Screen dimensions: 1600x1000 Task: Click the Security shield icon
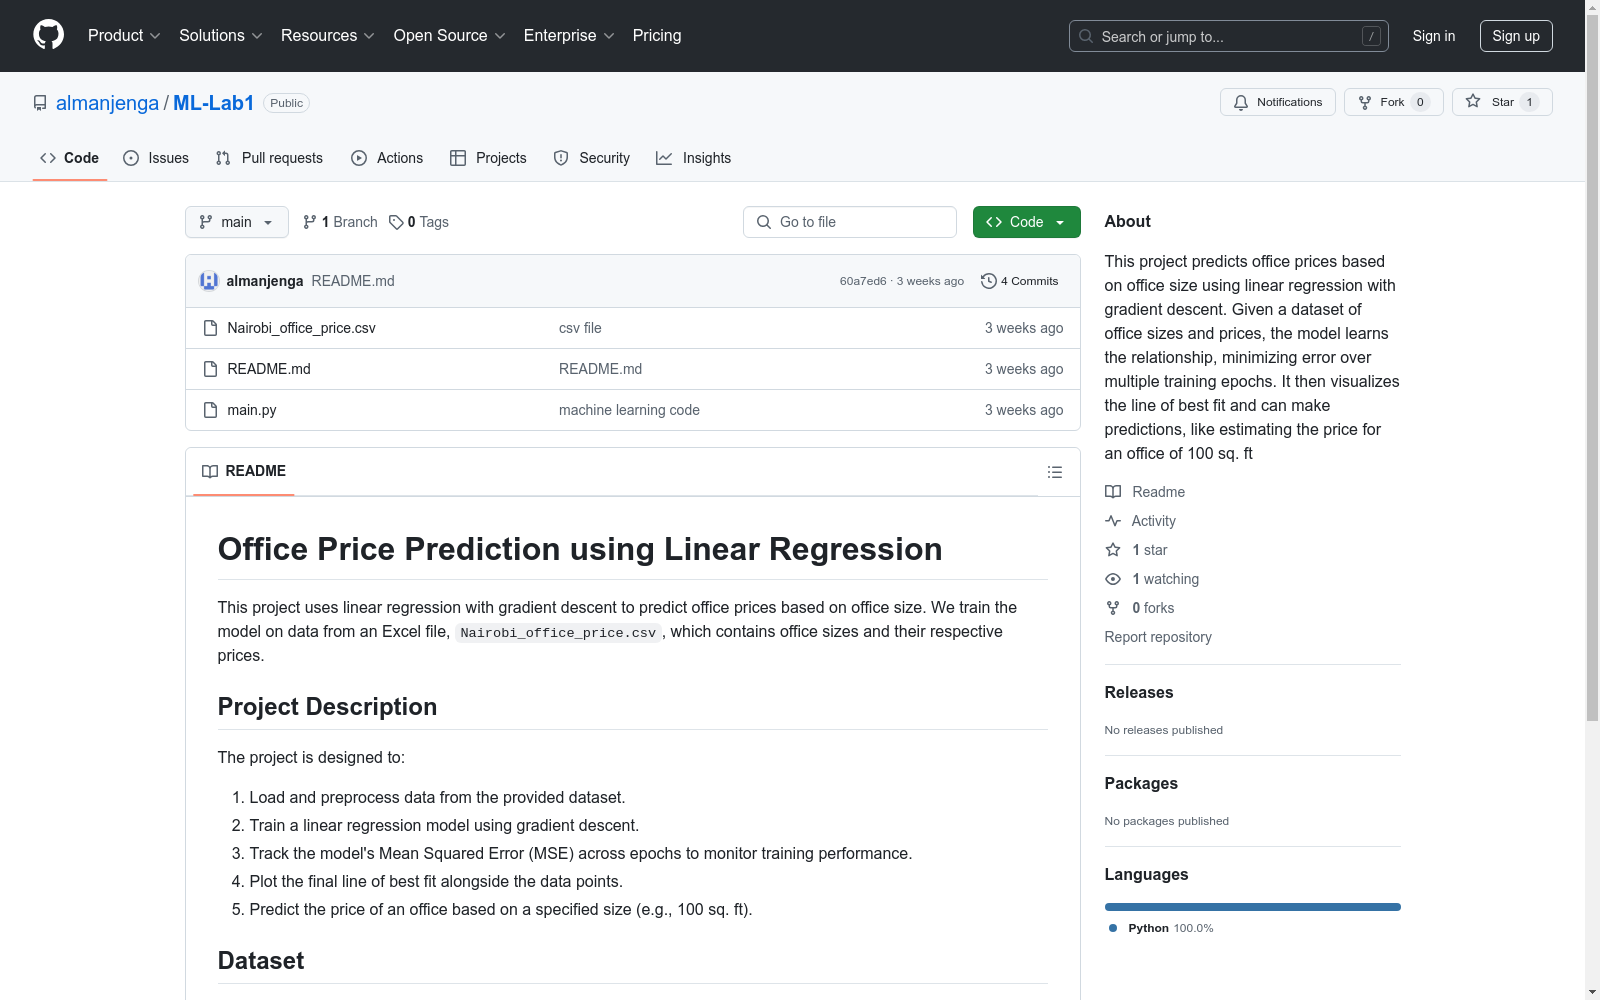(561, 158)
